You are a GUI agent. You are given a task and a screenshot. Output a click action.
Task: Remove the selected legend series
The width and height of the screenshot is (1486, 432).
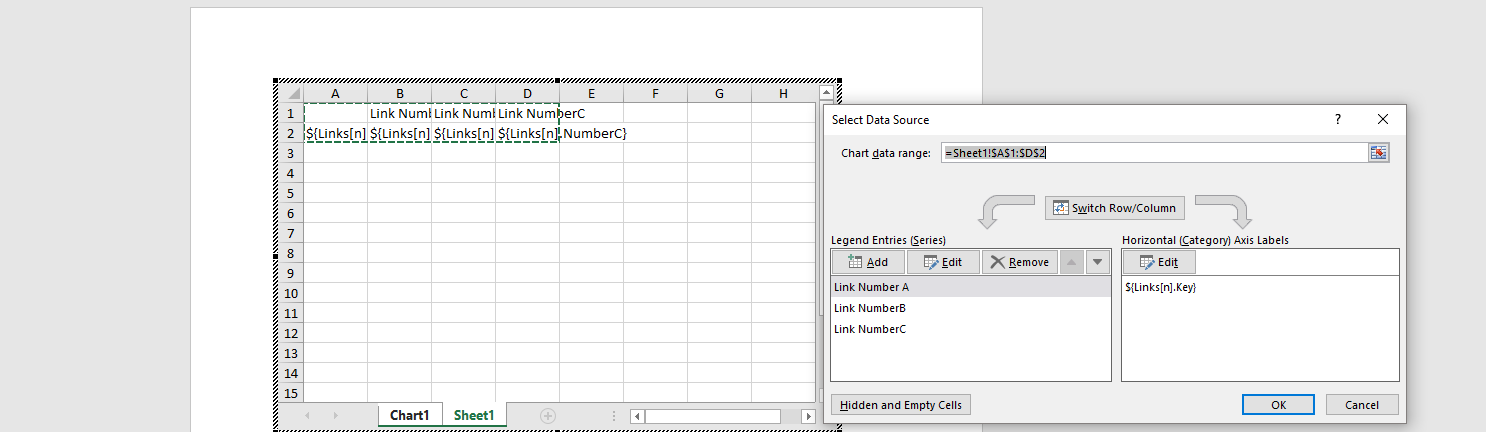(1019, 262)
